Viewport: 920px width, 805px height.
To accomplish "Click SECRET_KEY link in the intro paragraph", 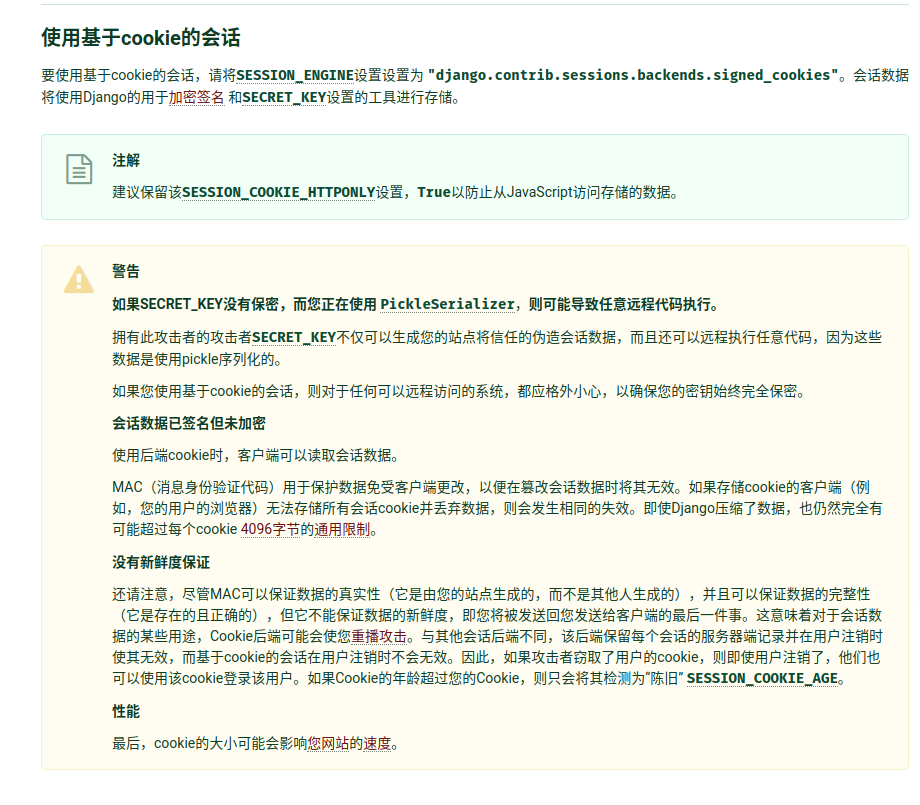I will (x=284, y=98).
